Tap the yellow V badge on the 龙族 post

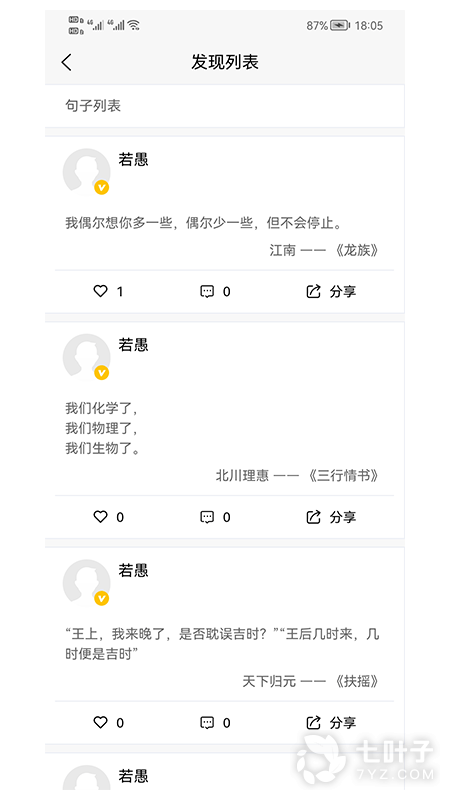coord(102,188)
